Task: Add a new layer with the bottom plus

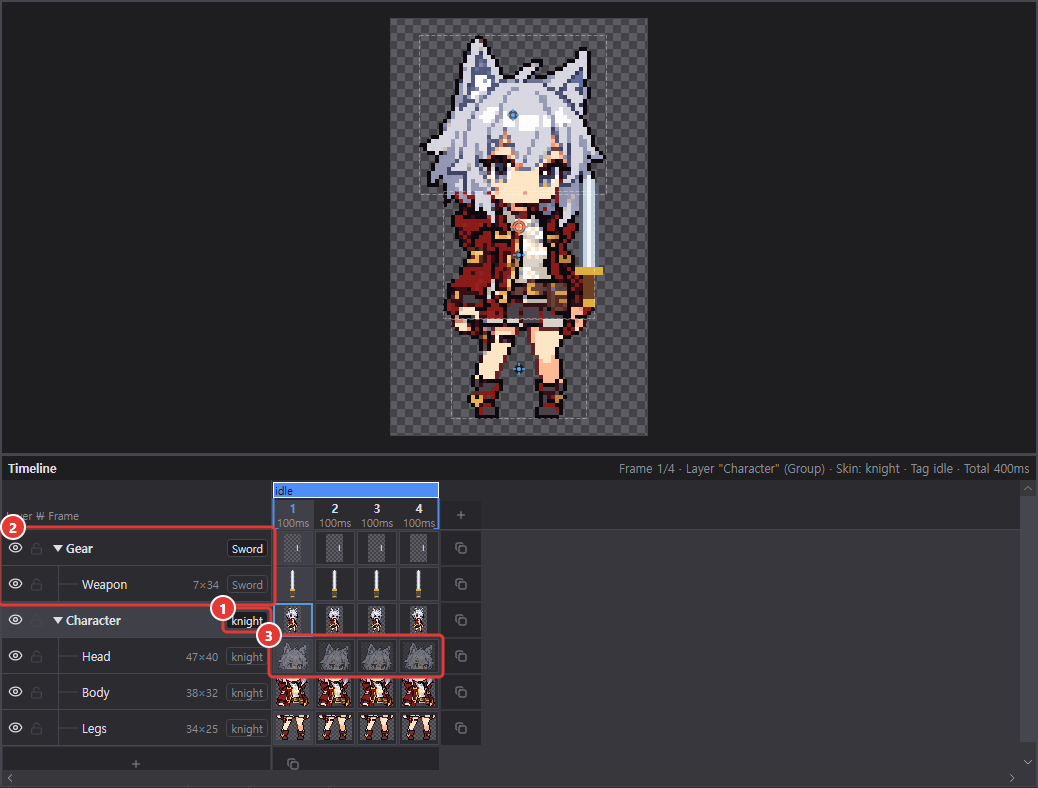Action: pyautogui.click(x=136, y=764)
